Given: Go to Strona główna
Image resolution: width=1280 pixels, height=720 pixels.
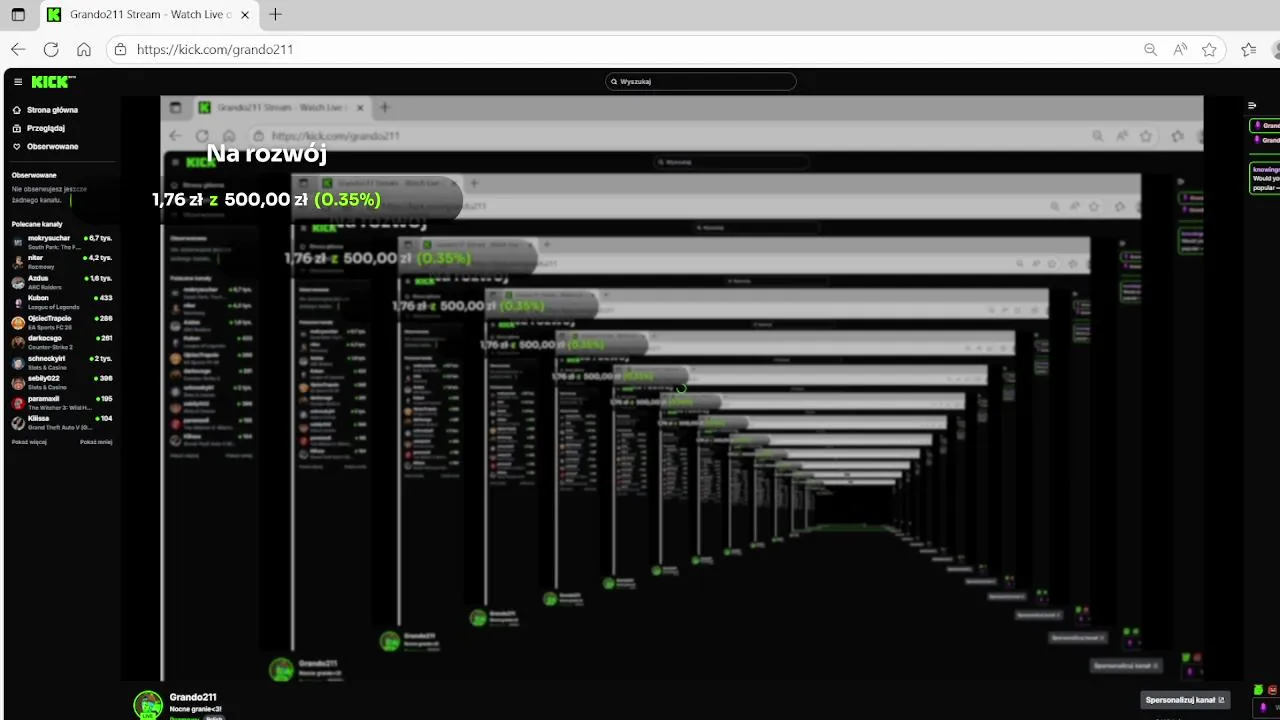Looking at the screenshot, I should 52,110.
